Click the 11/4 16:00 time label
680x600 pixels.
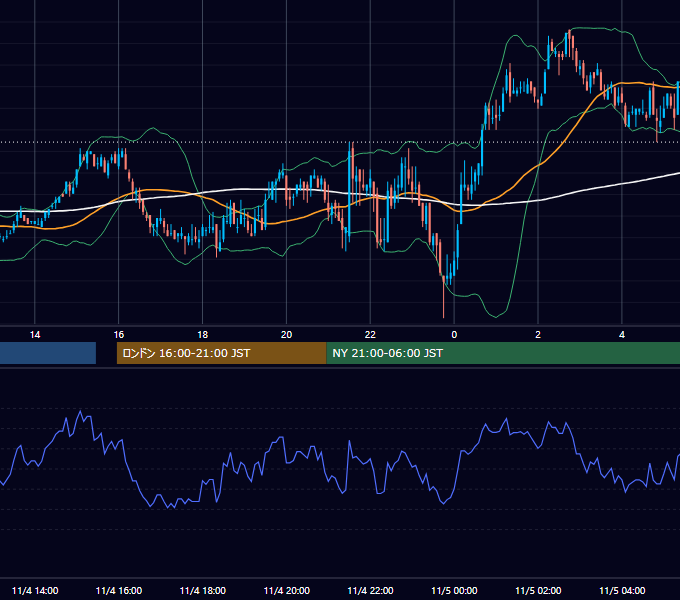[x=119, y=590]
